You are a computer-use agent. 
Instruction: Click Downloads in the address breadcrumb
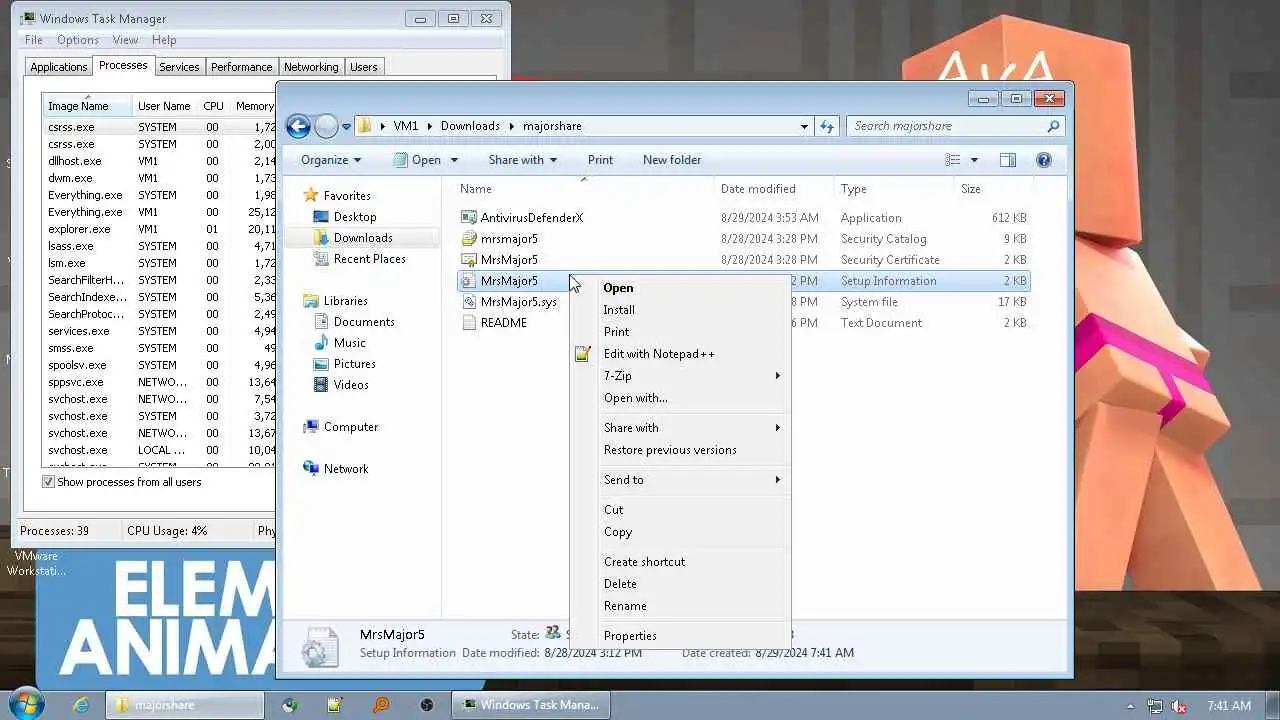tap(470, 126)
